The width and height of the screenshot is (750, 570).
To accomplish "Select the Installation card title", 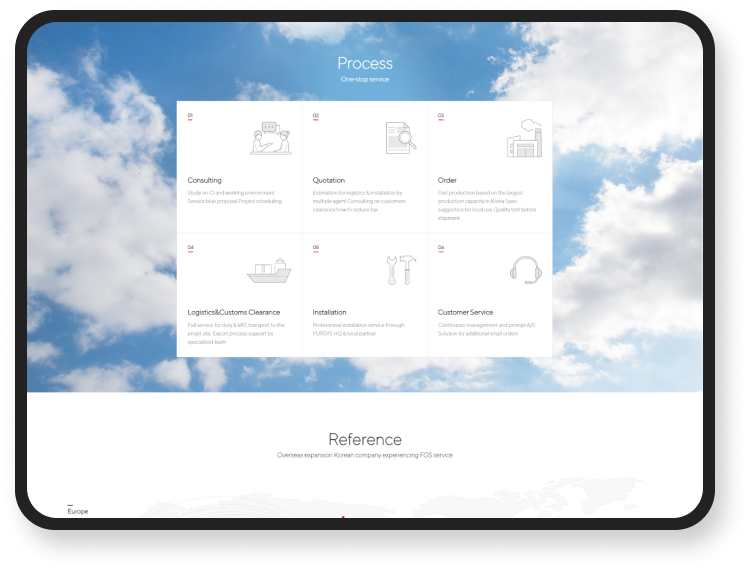I will (x=329, y=312).
